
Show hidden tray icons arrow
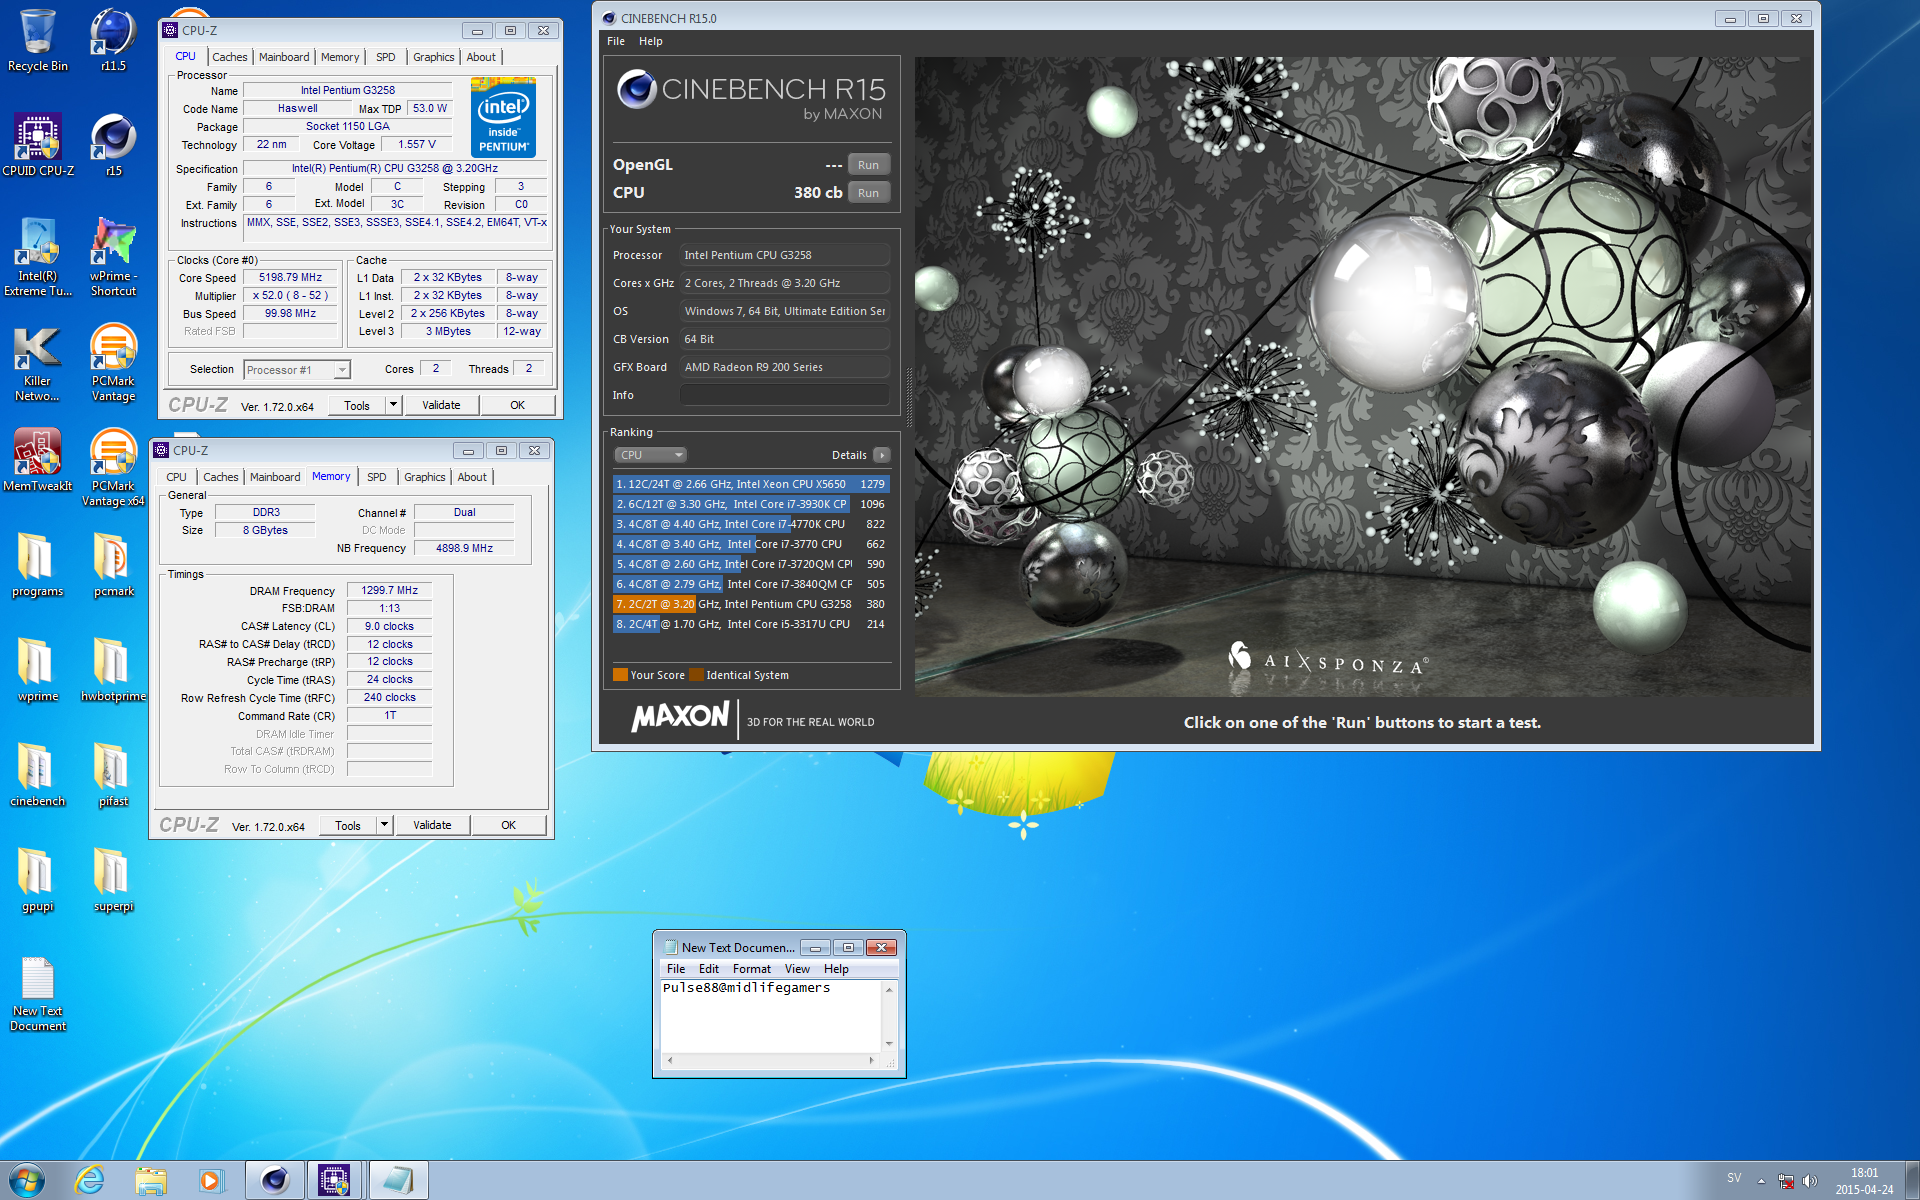1761,1181
